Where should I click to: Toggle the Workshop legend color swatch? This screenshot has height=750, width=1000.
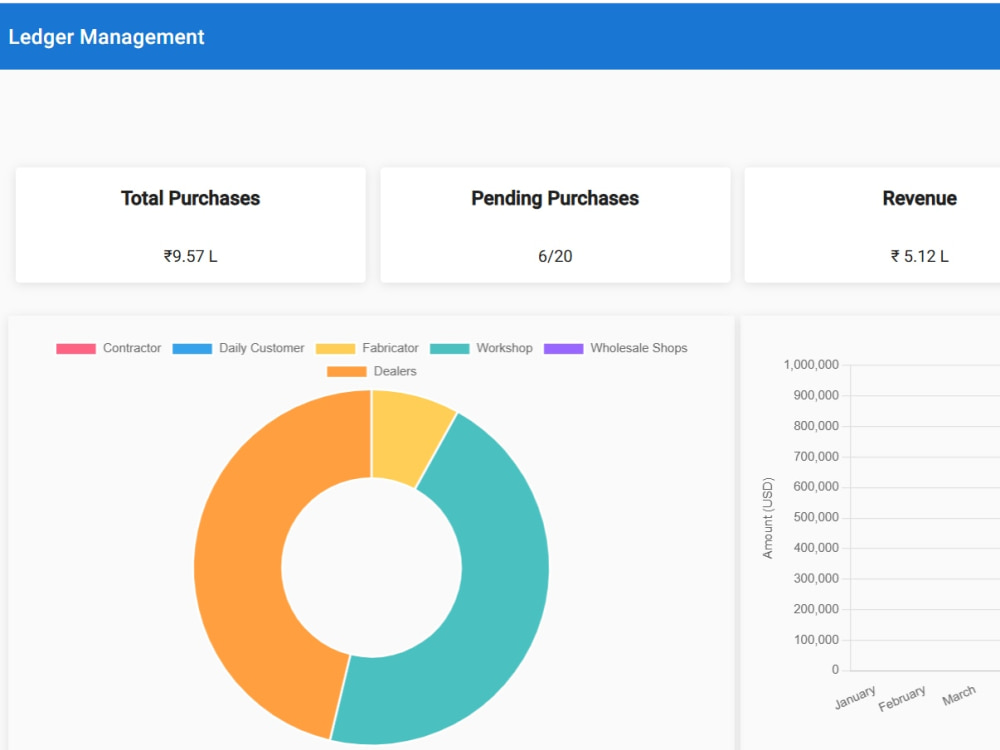(450, 348)
